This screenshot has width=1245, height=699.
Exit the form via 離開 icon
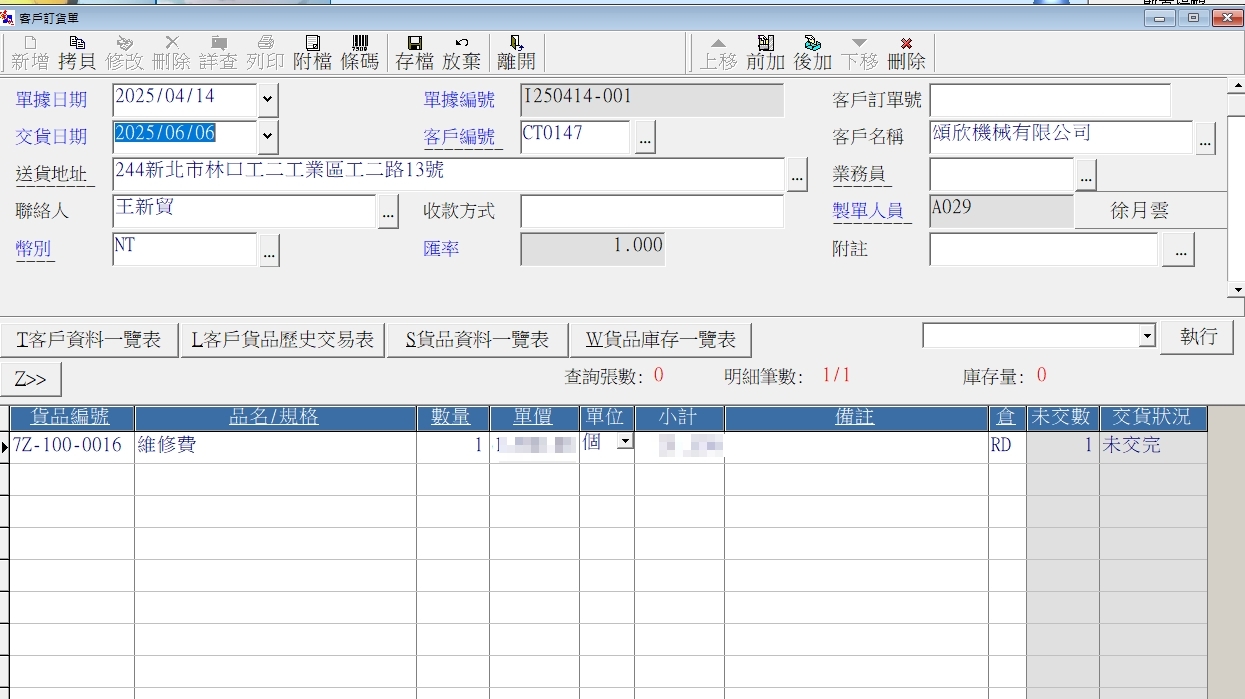[x=516, y=52]
